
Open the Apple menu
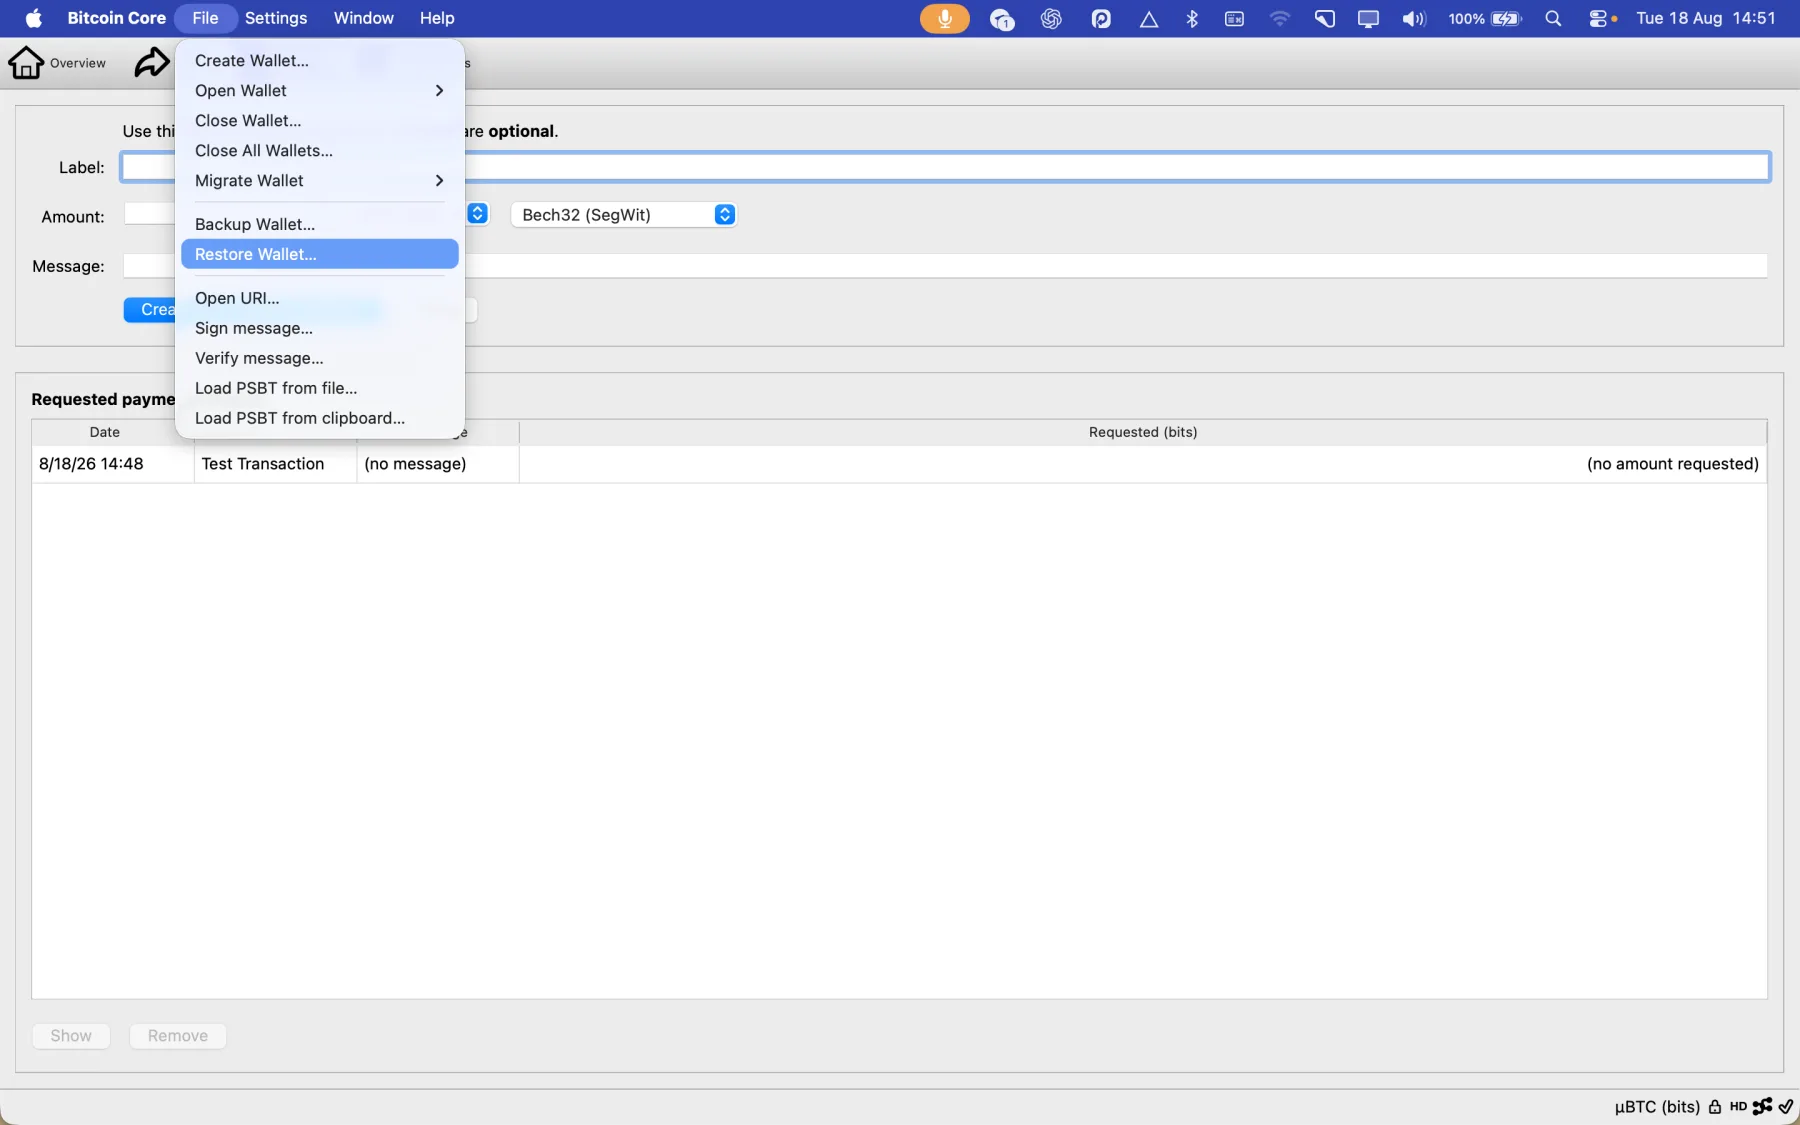34,18
